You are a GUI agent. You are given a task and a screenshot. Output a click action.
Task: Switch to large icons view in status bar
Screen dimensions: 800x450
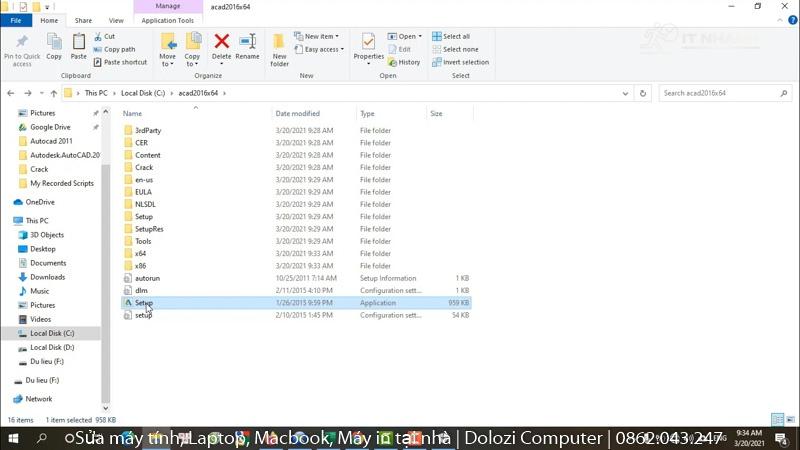790,419
